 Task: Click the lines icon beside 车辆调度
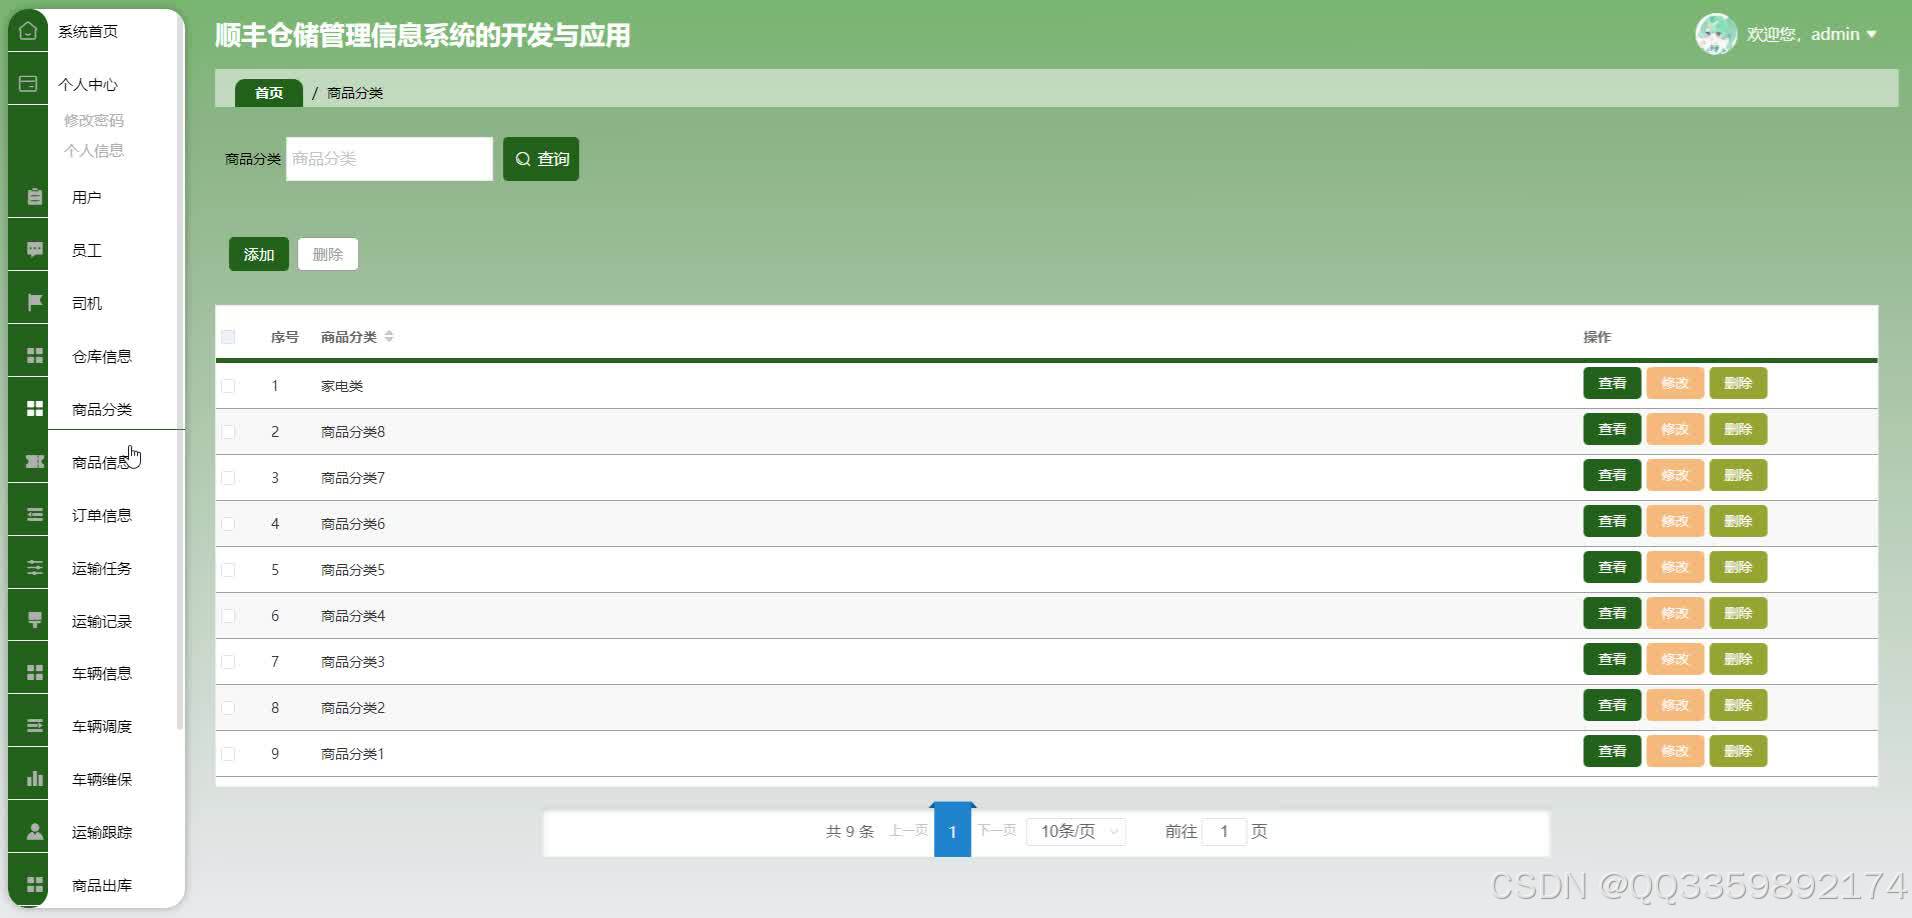(35, 726)
